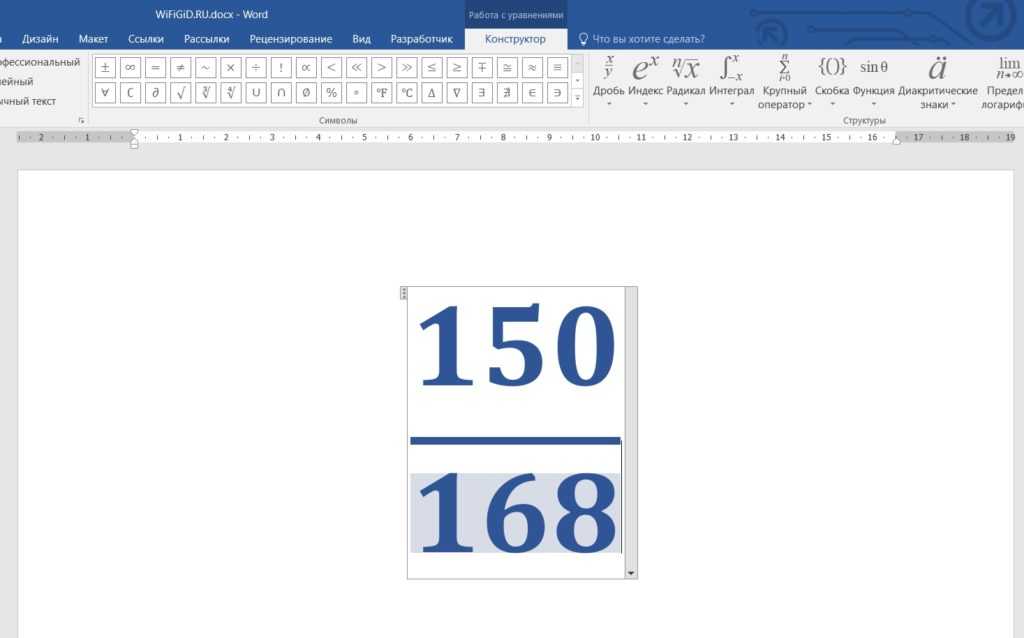Insert the identical-to triple bar symbol
The image size is (1024, 638).
(x=557, y=67)
